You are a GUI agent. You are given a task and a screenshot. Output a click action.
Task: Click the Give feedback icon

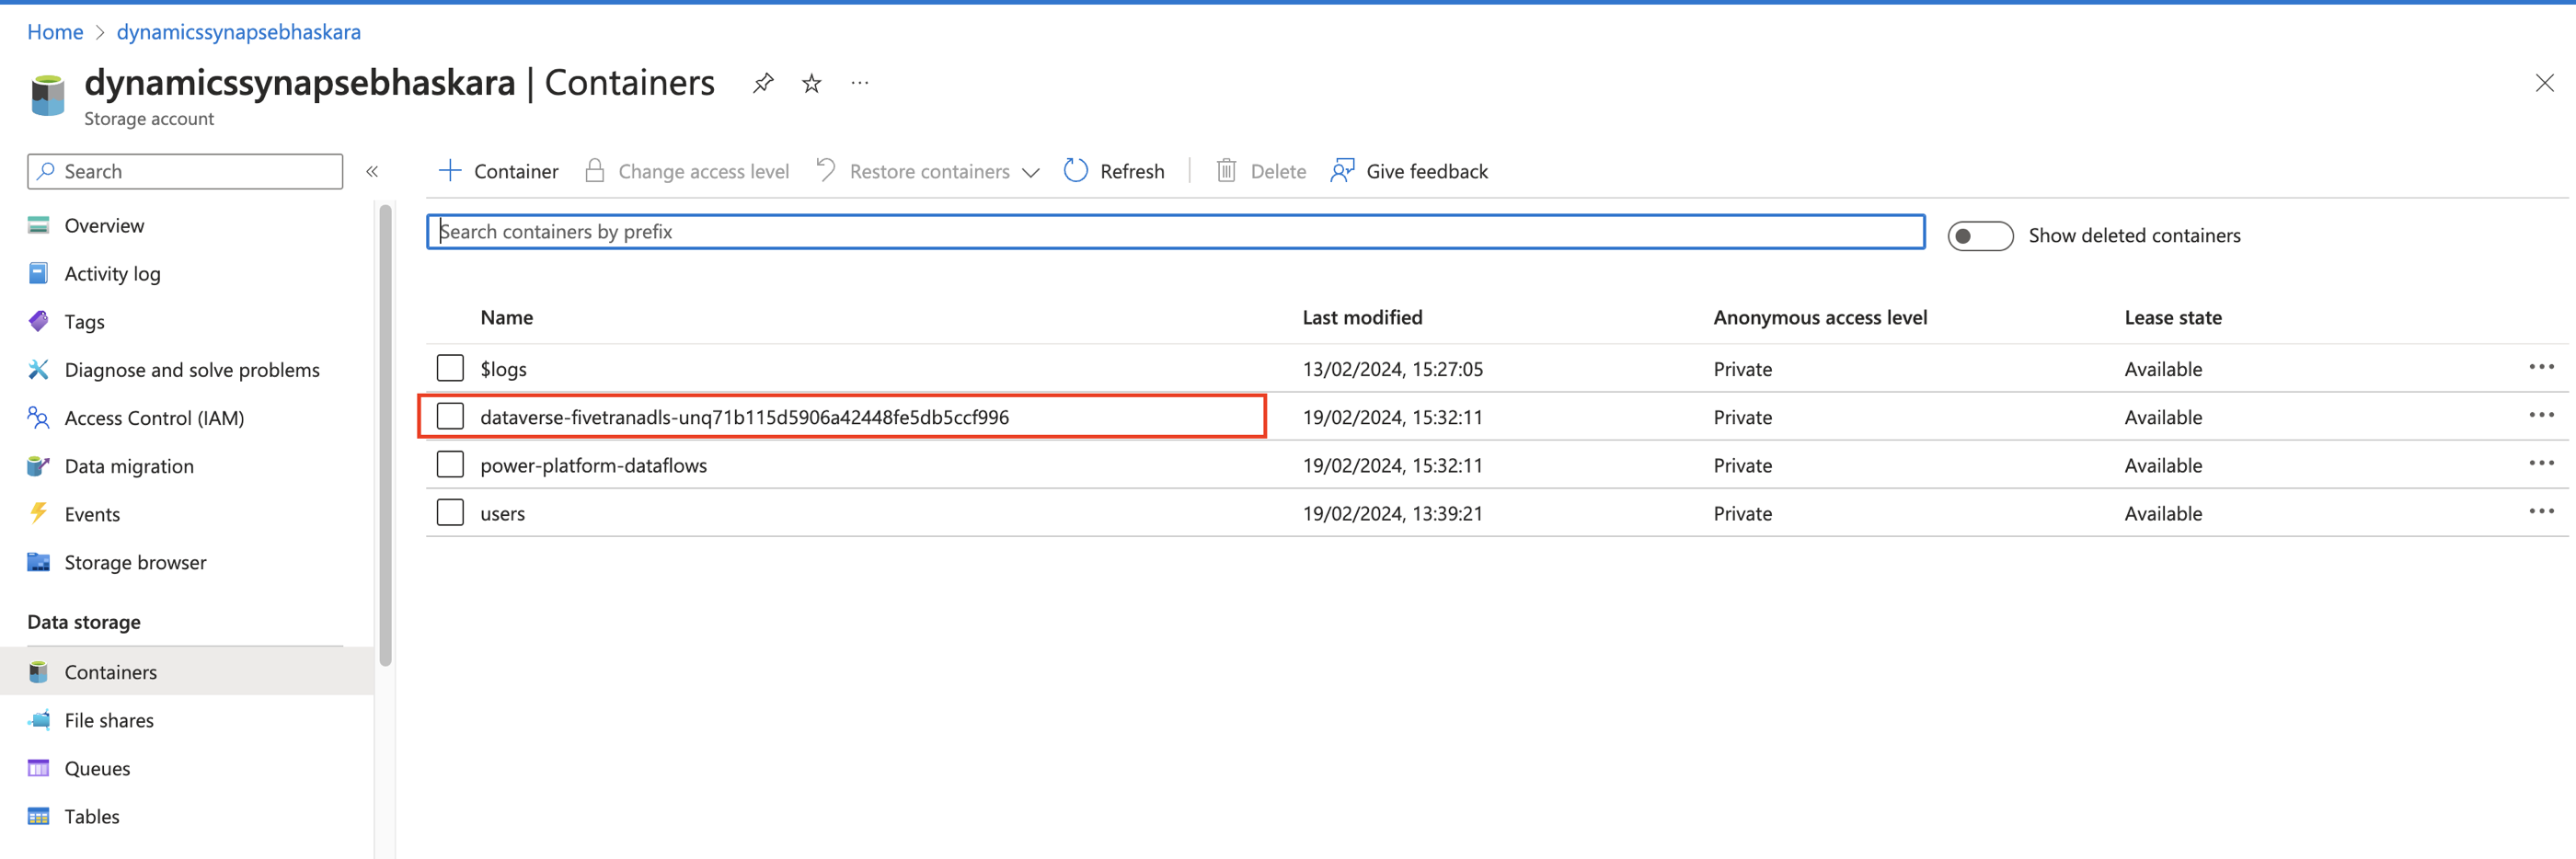click(x=1342, y=171)
